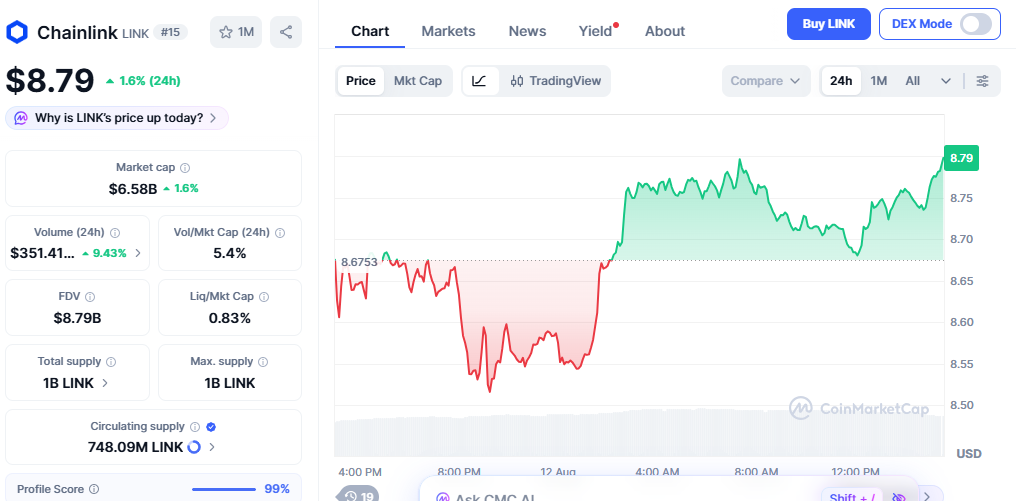The image size is (1016, 501).
Task: Open Volume (24h) info icon
Action: tap(115, 233)
